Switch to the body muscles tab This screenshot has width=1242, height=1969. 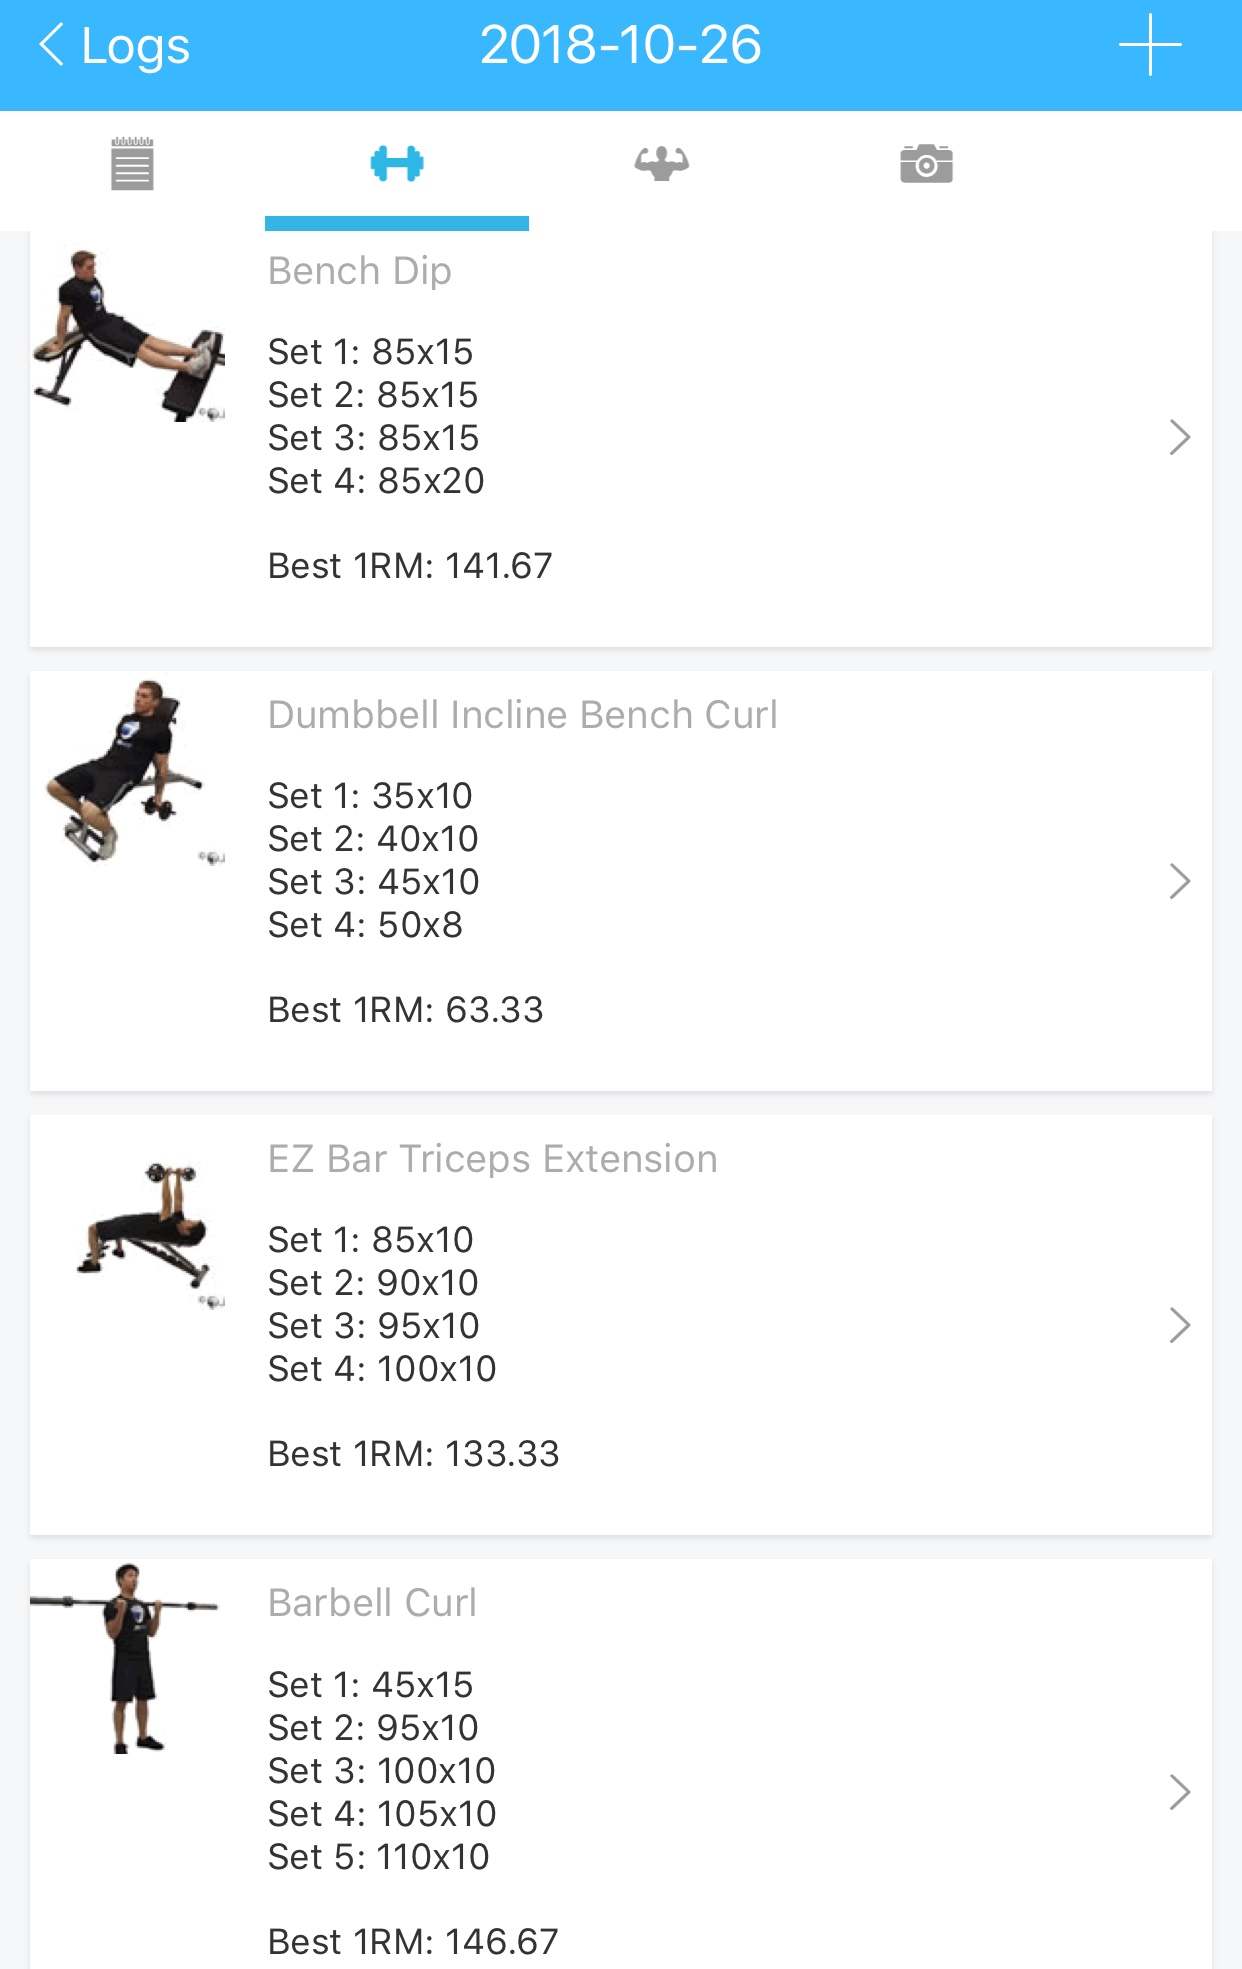(661, 164)
